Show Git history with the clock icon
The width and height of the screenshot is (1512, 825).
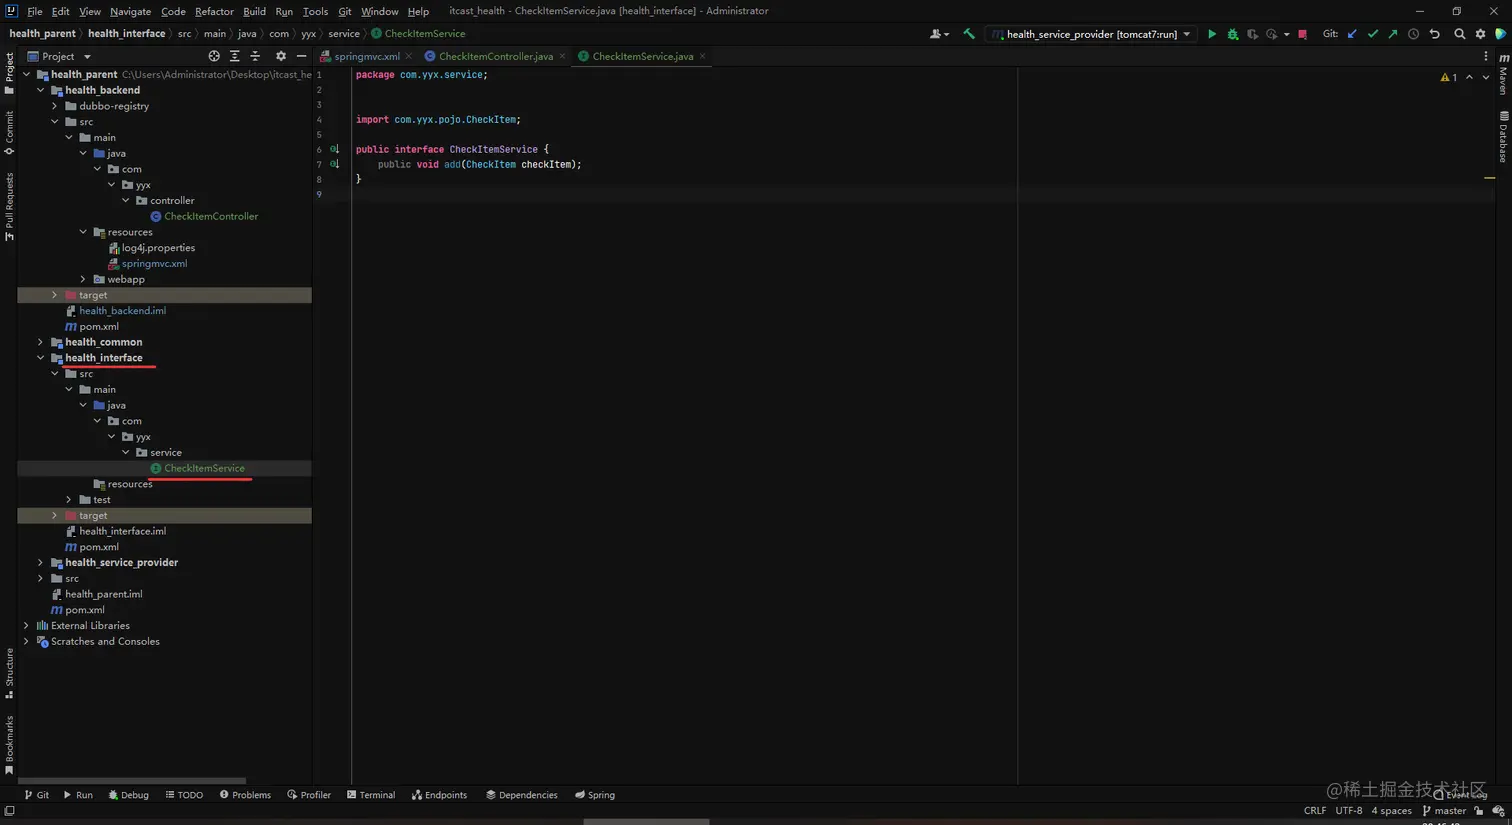coord(1413,34)
